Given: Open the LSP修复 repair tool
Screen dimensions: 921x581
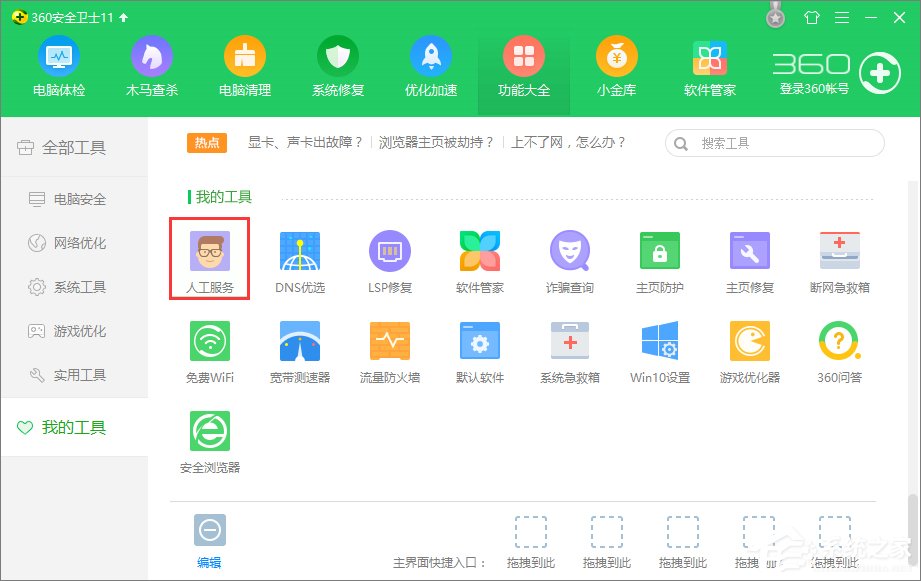Looking at the screenshot, I should tap(389, 257).
